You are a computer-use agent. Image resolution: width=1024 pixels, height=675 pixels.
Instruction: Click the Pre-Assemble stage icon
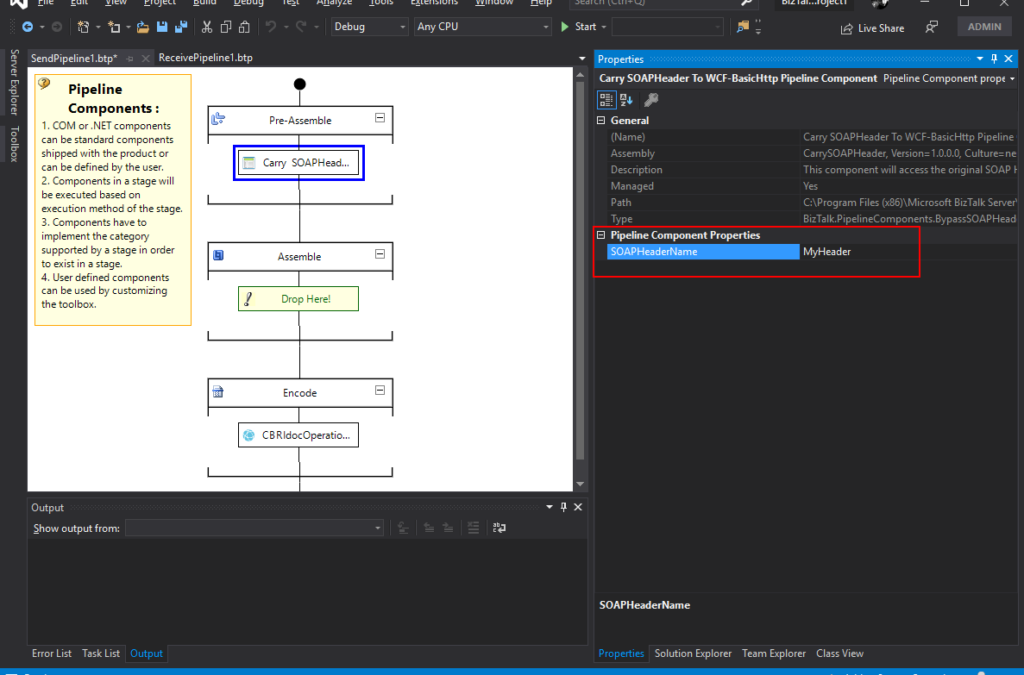pyautogui.click(x=218, y=119)
